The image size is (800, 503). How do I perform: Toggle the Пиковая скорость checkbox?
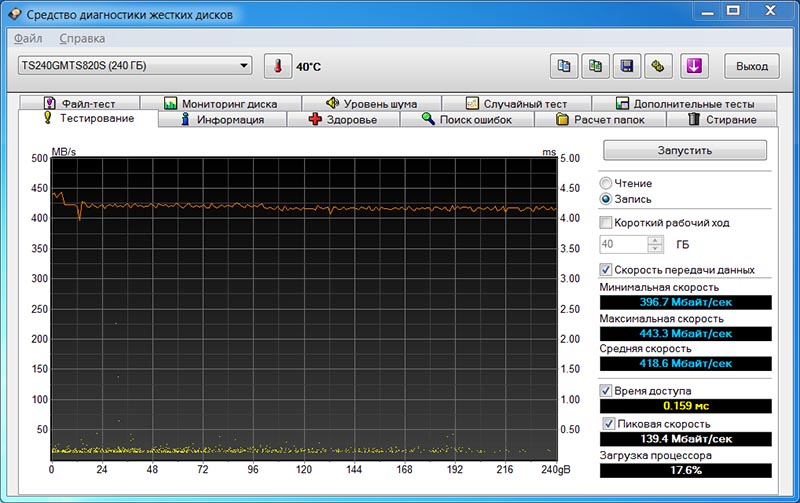pos(609,423)
